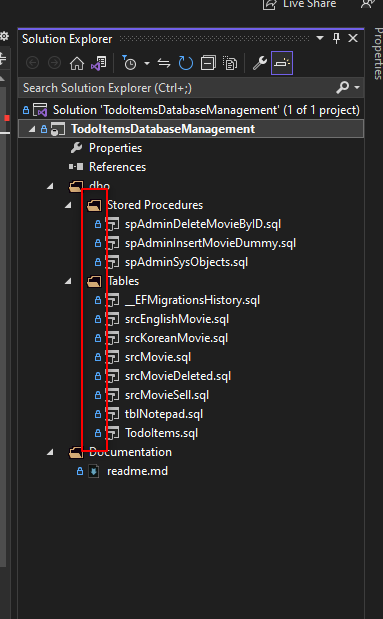Select srcMovieSell.sql file

167,395
